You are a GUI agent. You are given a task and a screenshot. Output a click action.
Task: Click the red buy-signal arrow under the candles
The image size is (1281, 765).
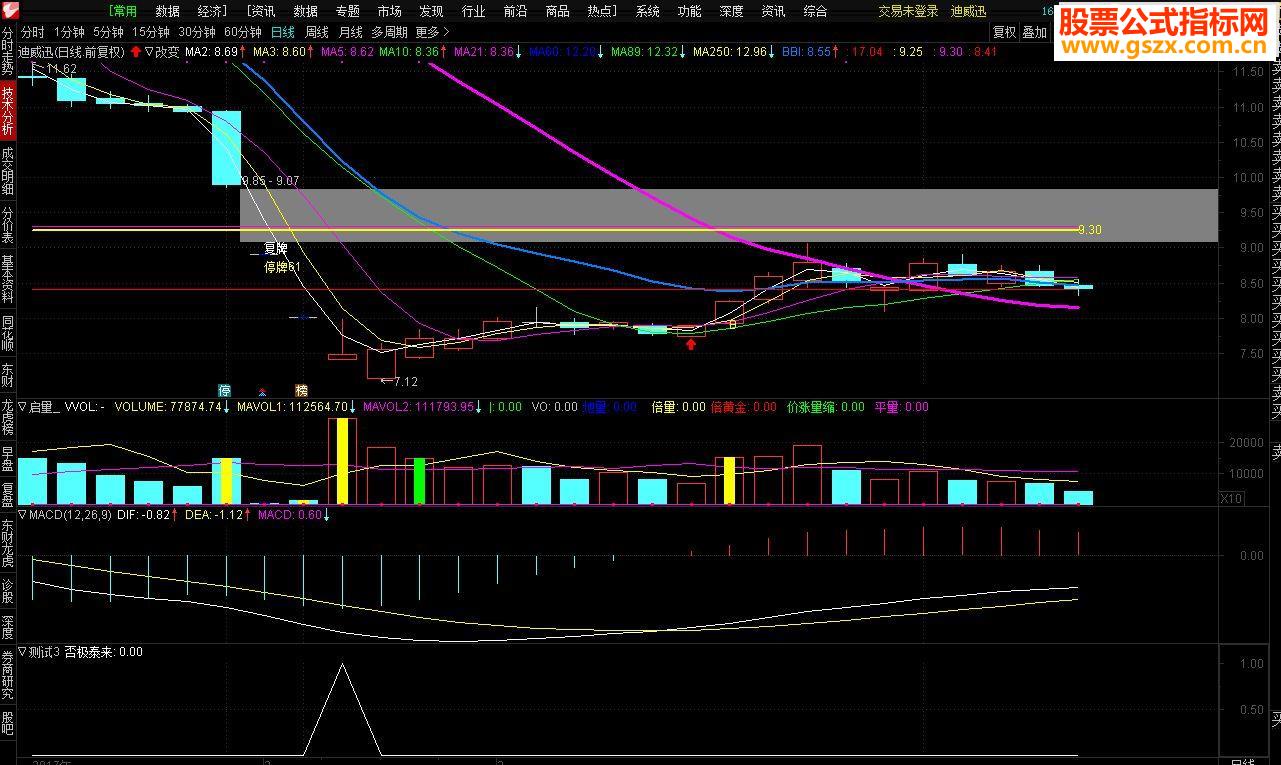pos(690,343)
